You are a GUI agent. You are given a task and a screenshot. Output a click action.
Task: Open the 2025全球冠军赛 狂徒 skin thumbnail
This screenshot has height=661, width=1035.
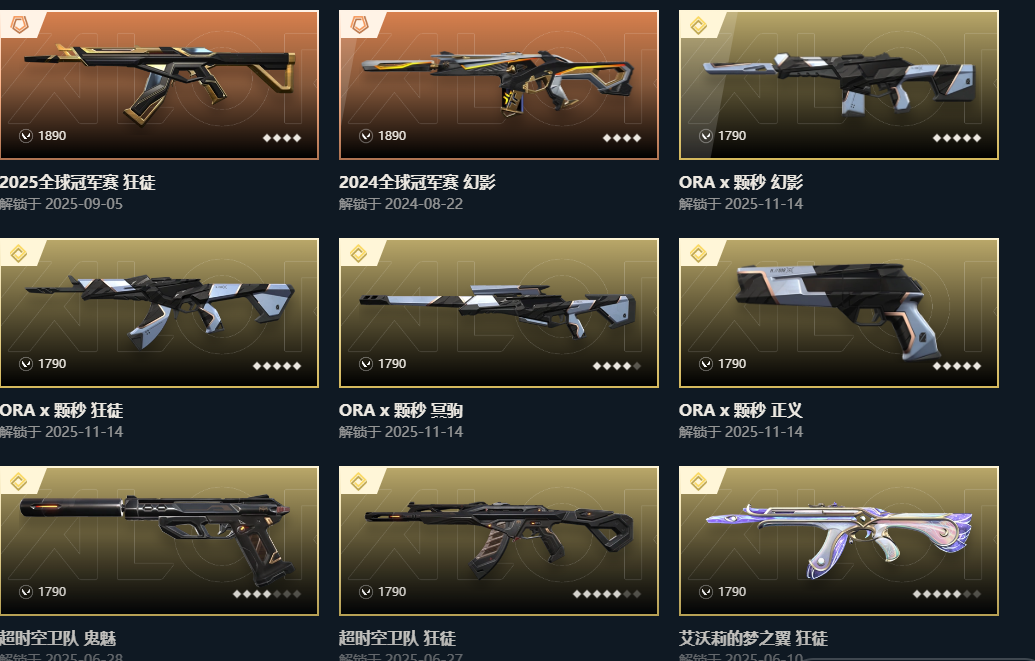click(159, 85)
